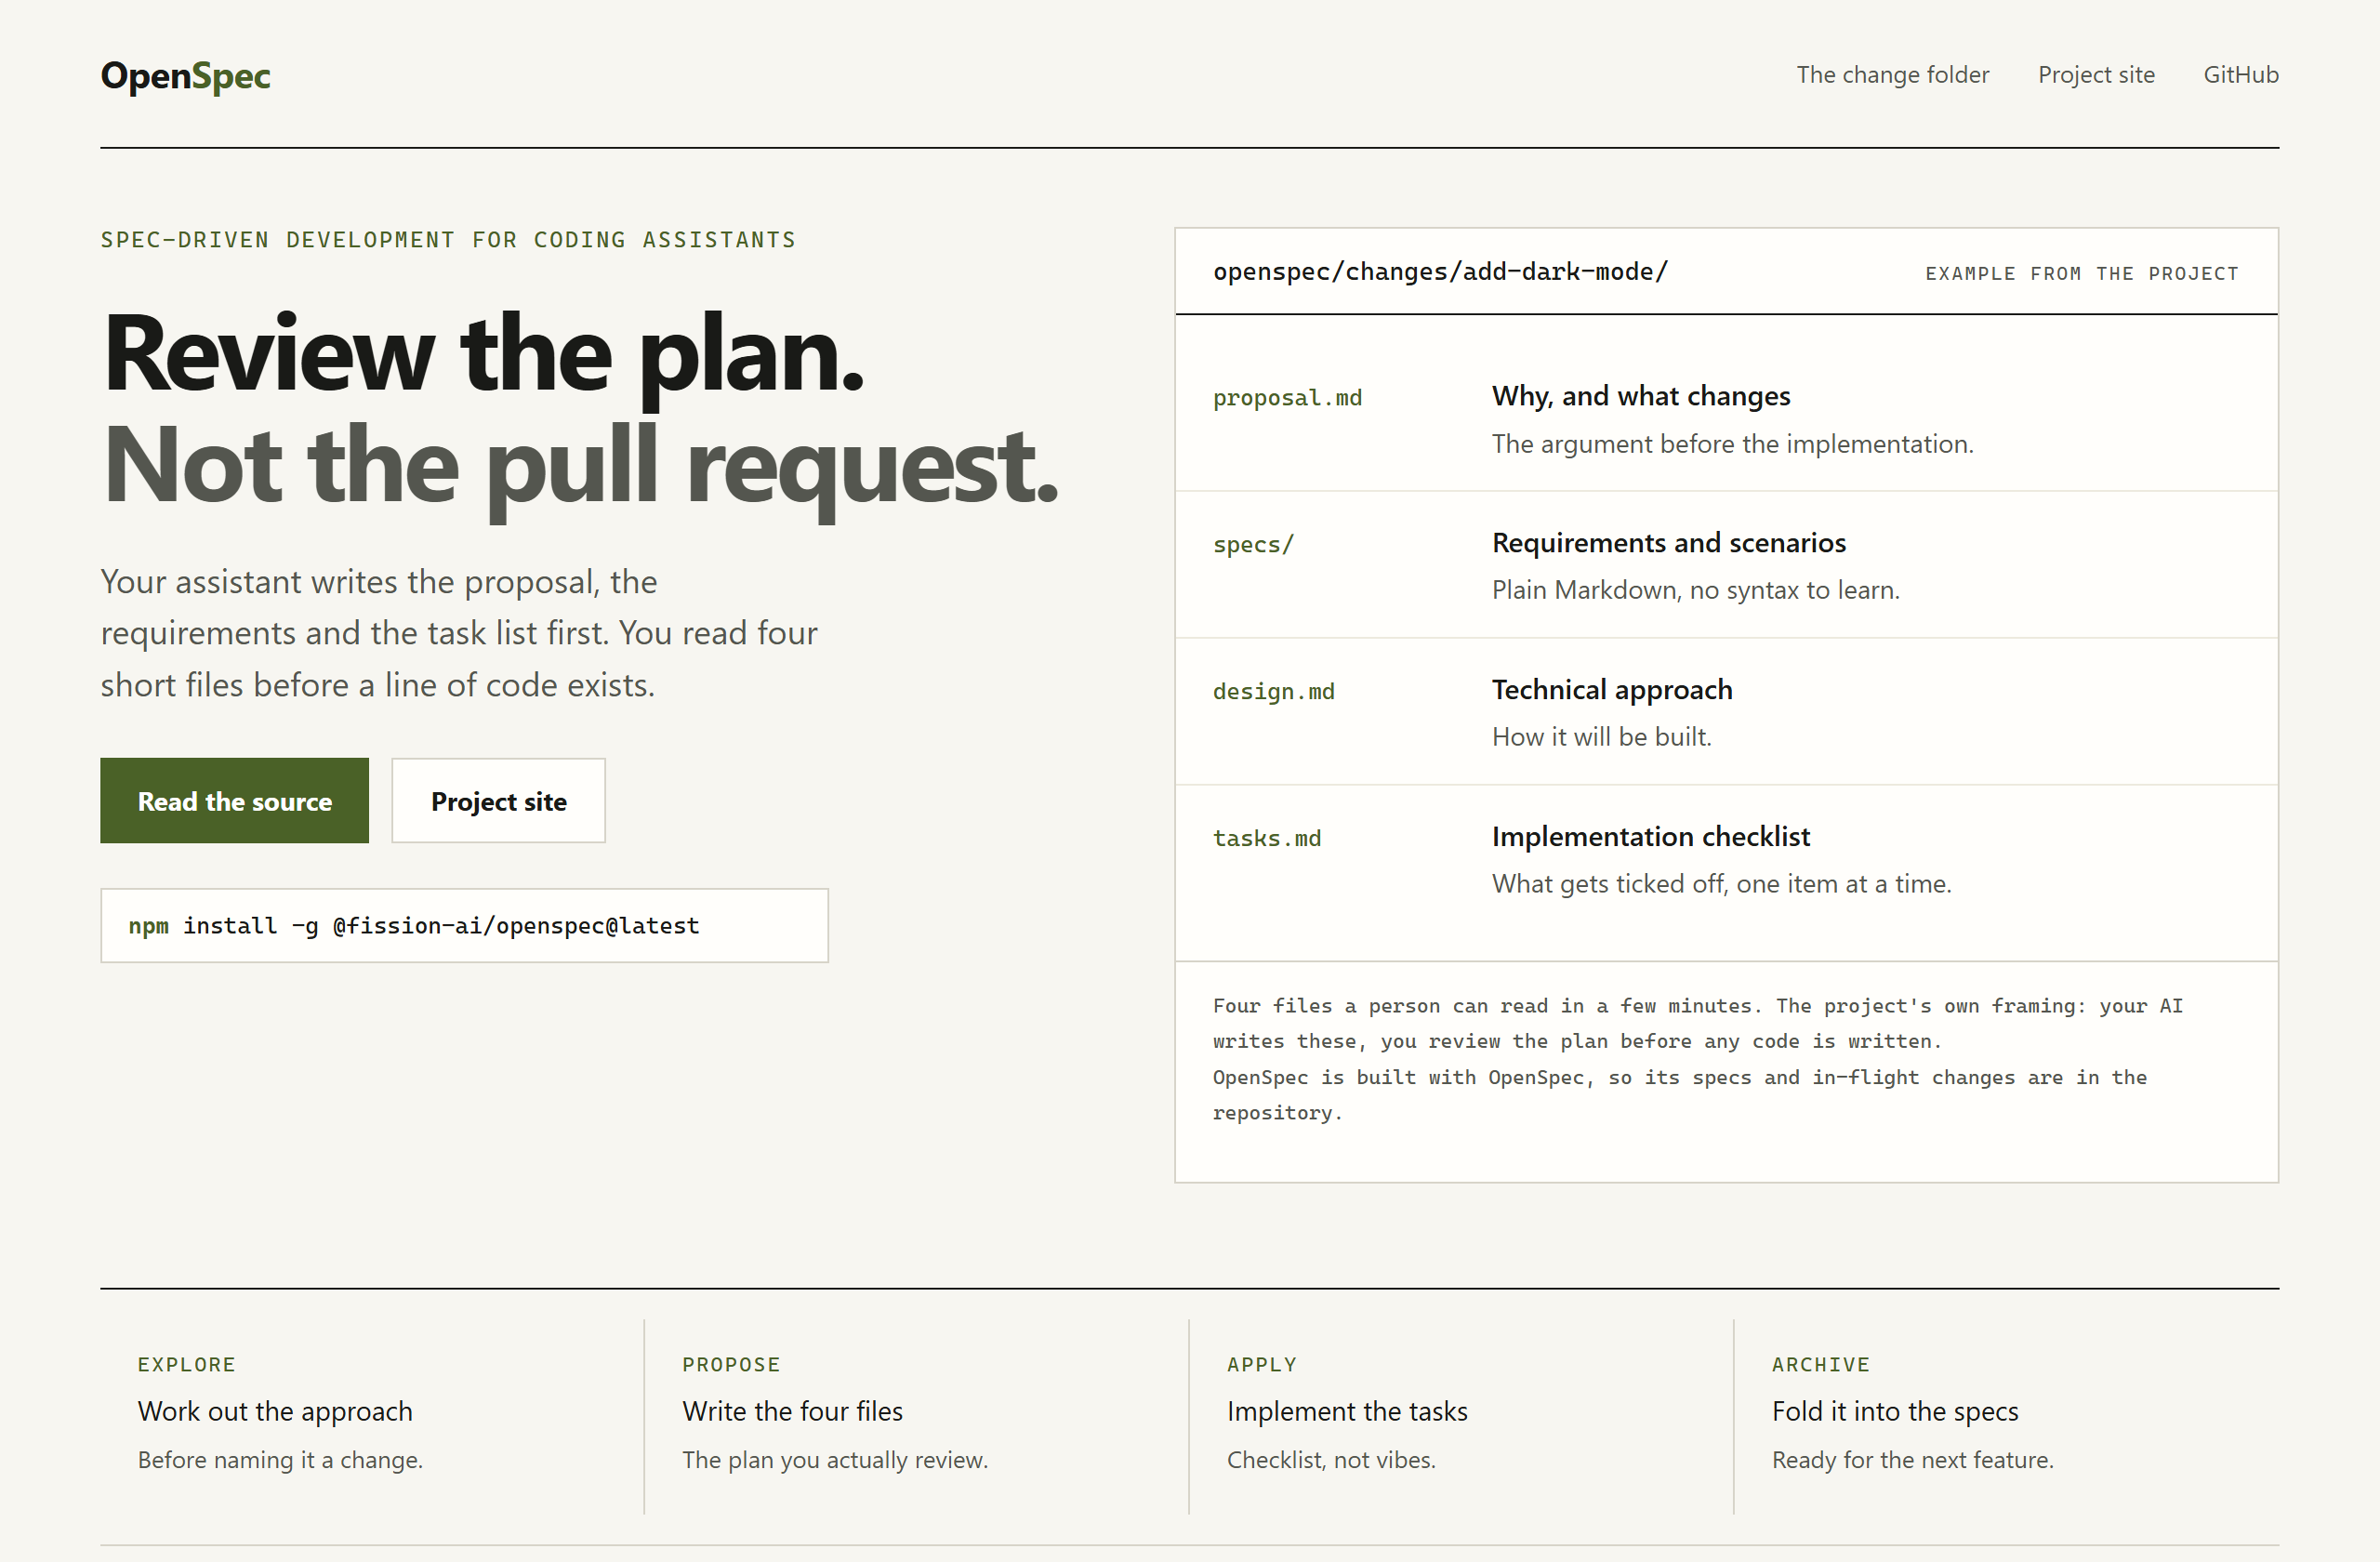This screenshot has width=2380, height=1562.
Task: Click the design.md file name
Action: (1273, 692)
